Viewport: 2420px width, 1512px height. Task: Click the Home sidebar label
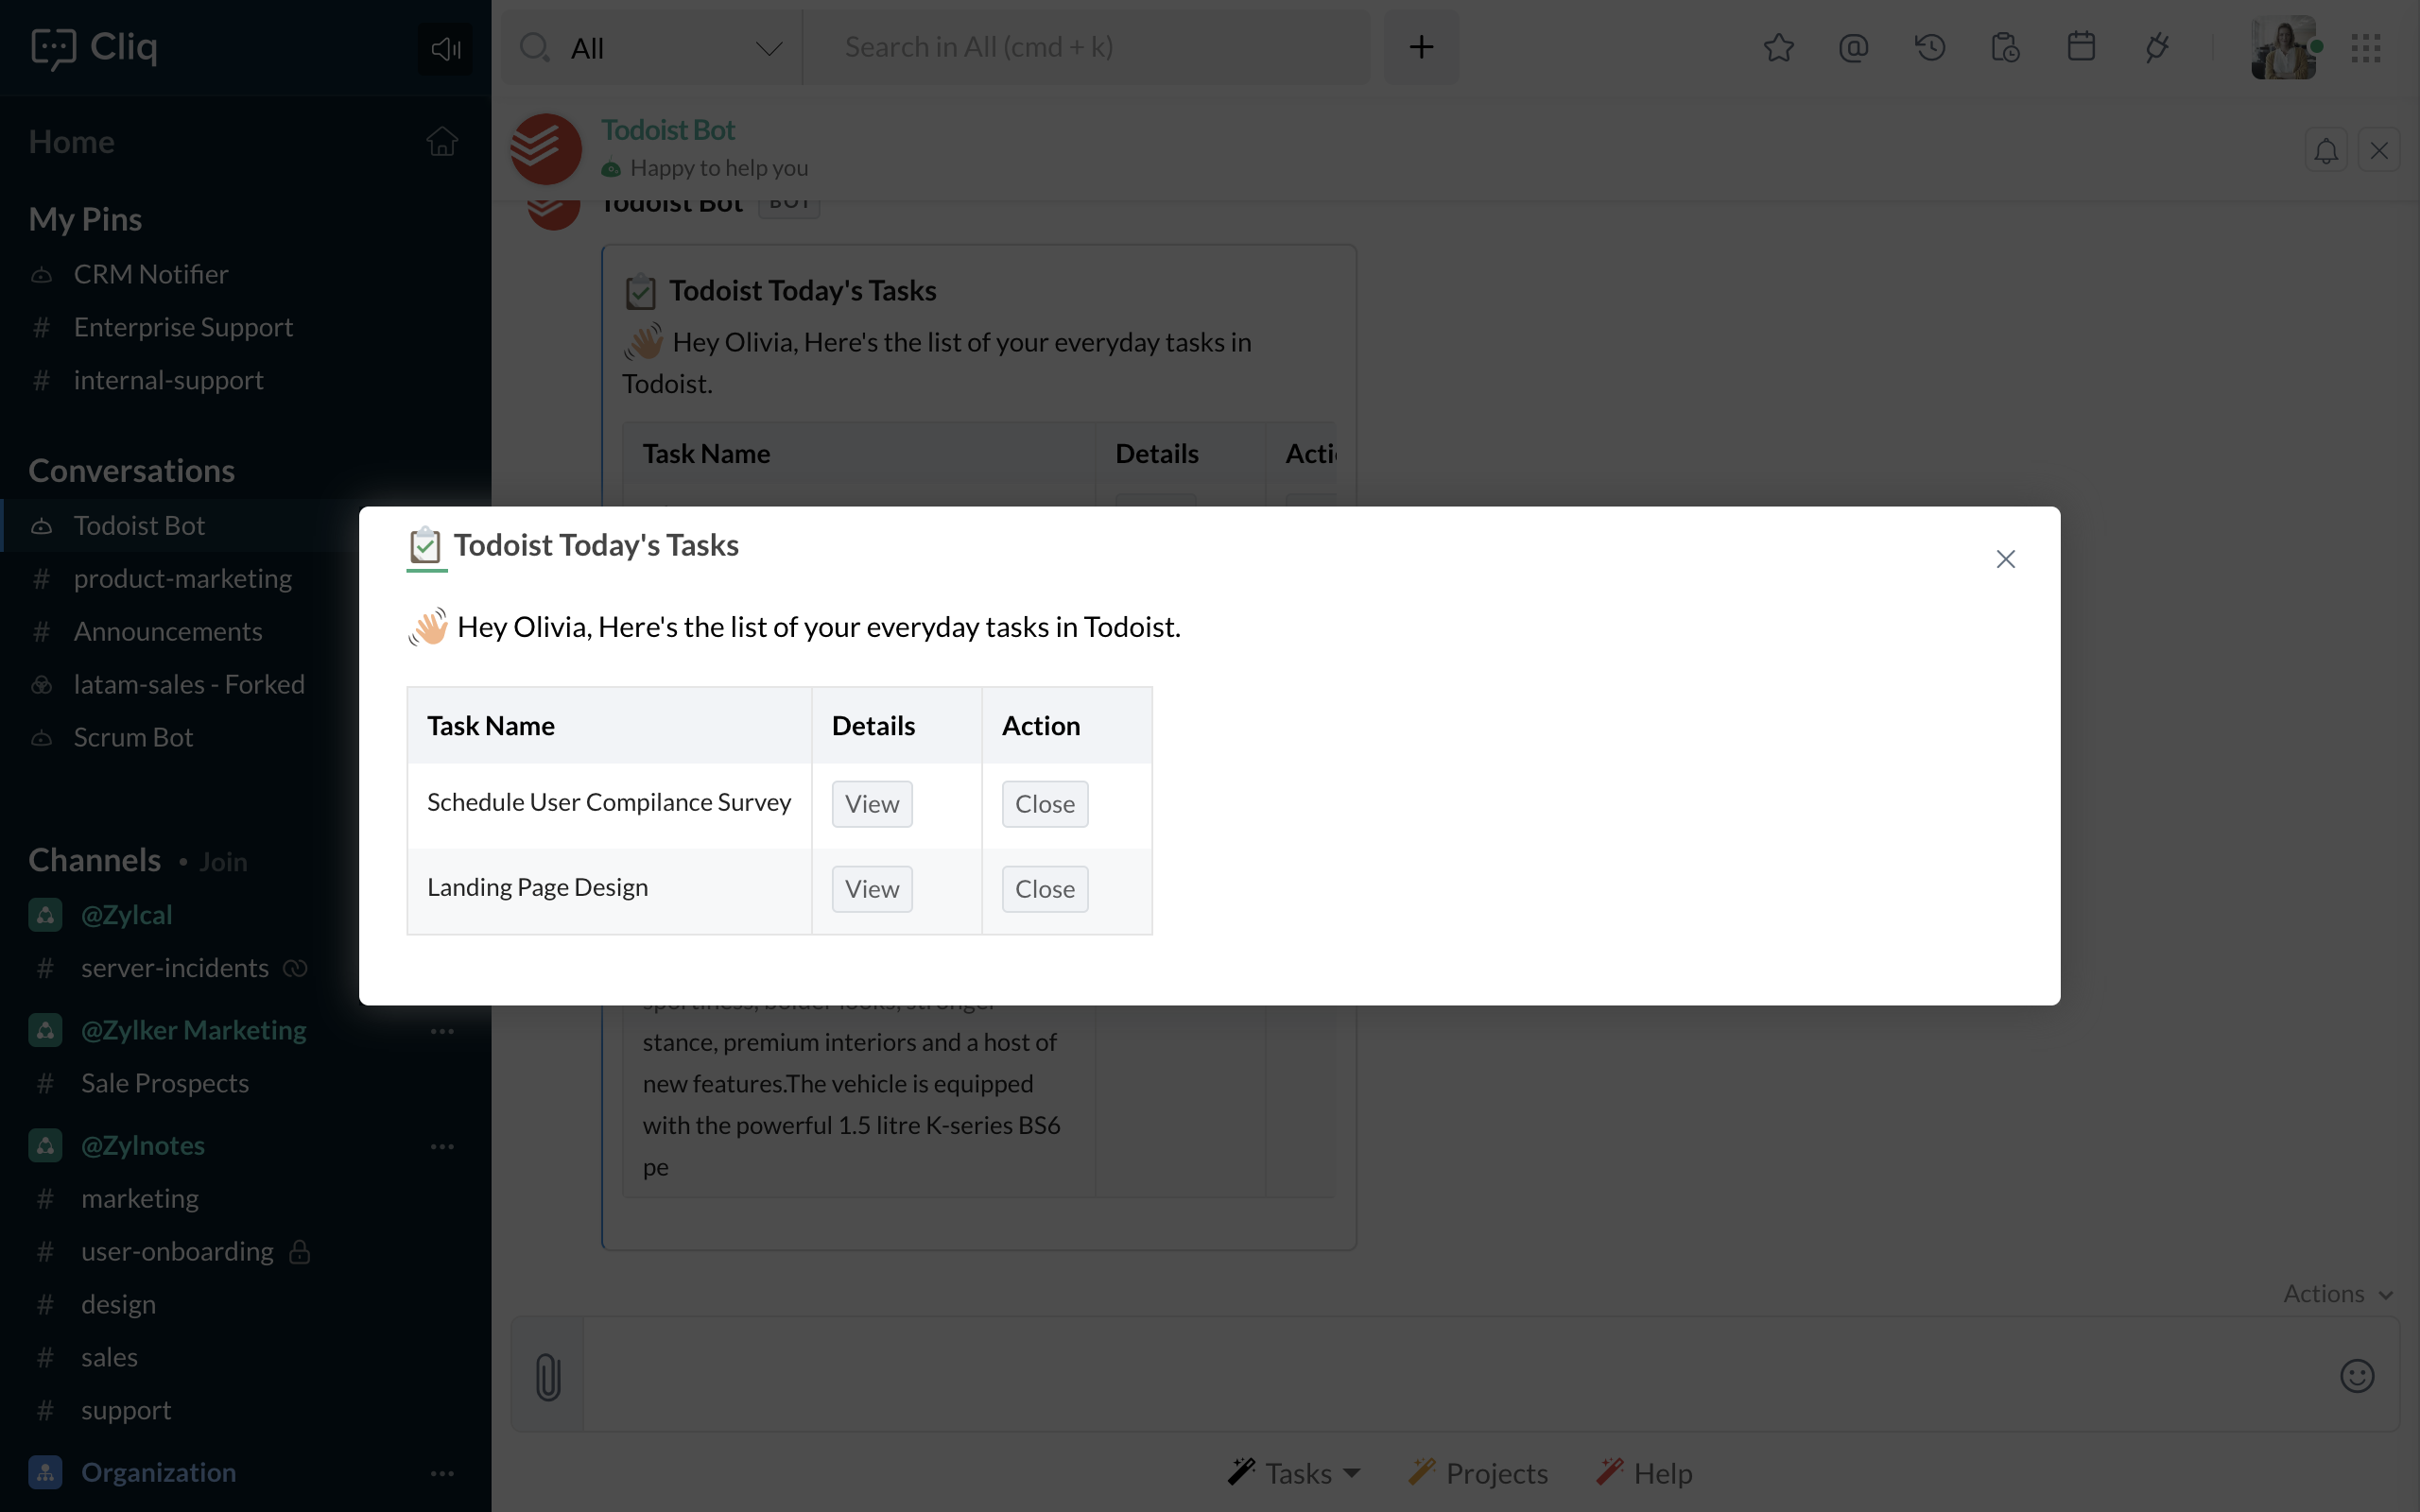[71, 141]
